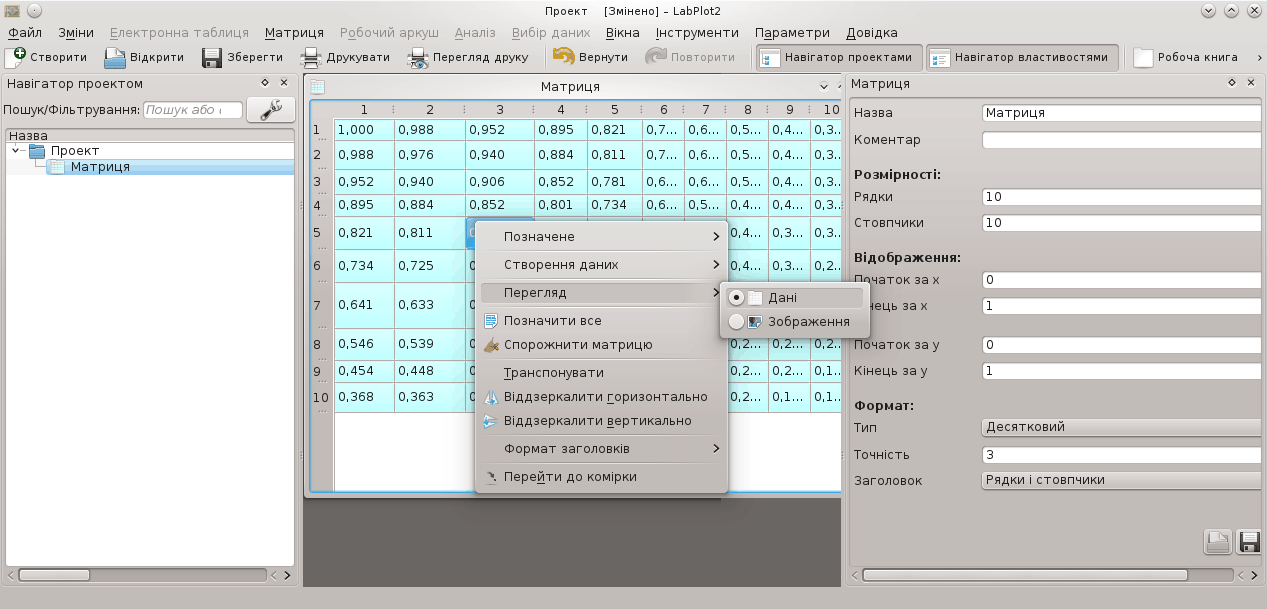Viewport: 1267px width, 609px height.
Task: Open the Тип format dropdown
Action: pos(1121,427)
